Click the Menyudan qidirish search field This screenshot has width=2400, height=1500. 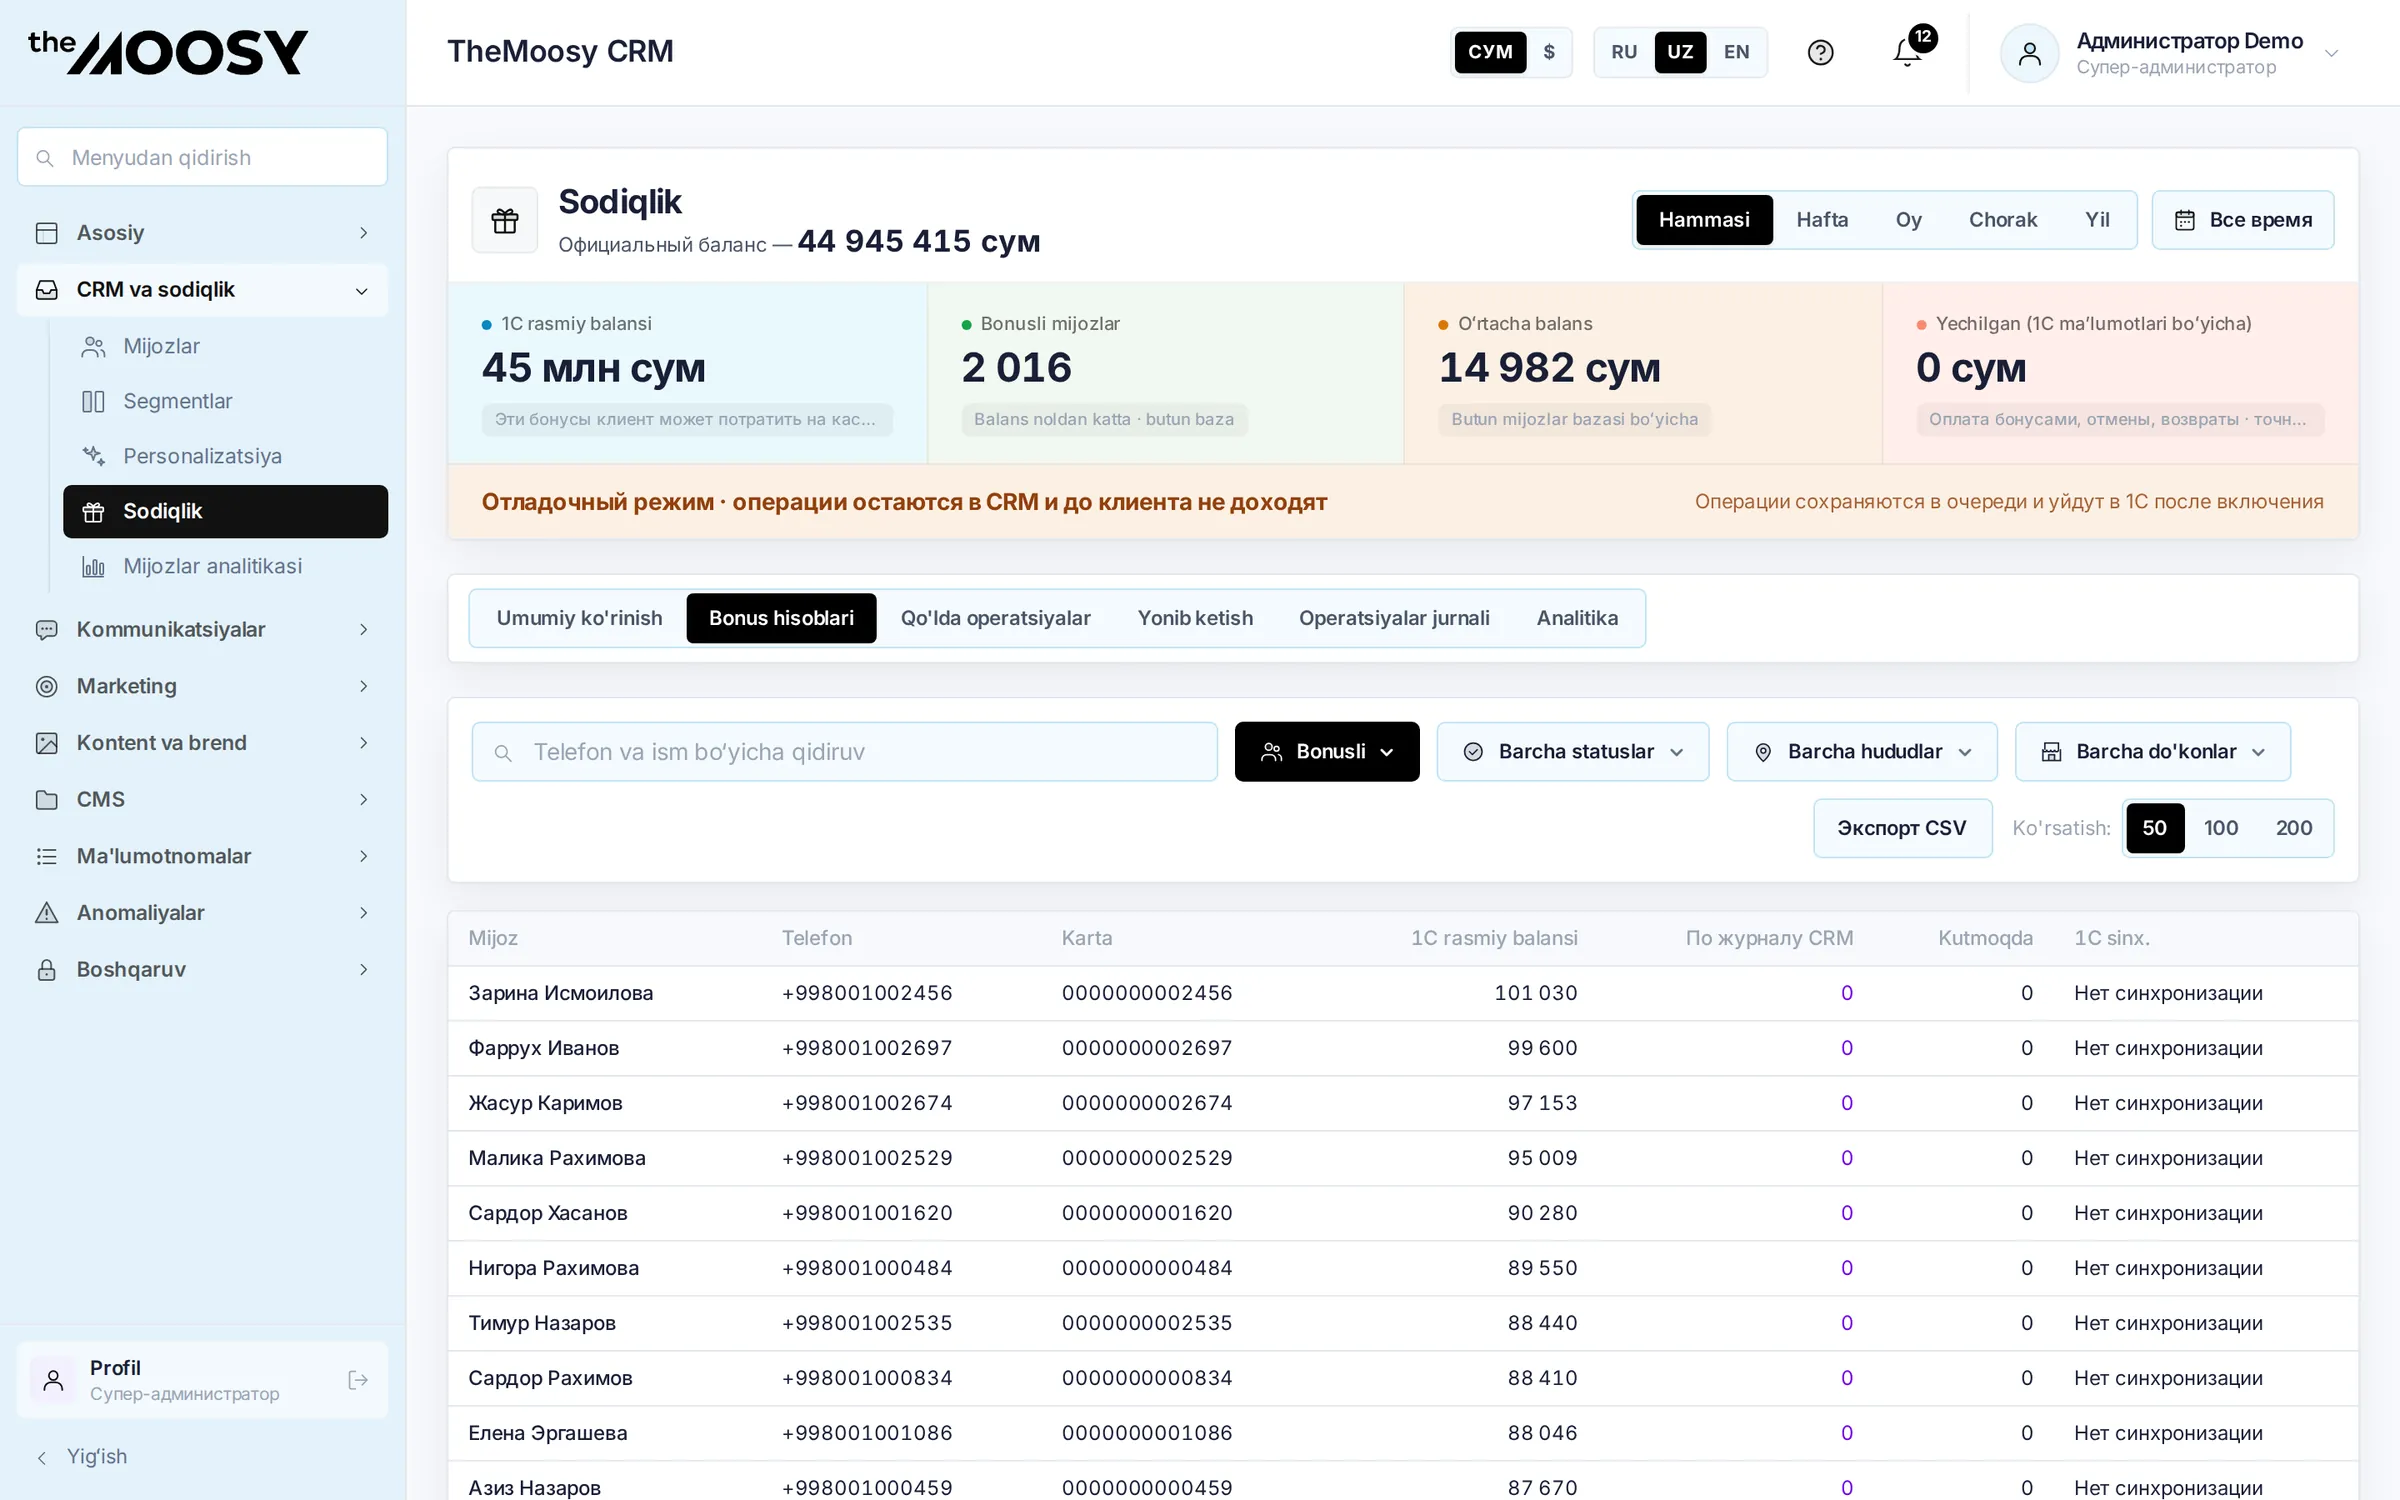click(202, 157)
